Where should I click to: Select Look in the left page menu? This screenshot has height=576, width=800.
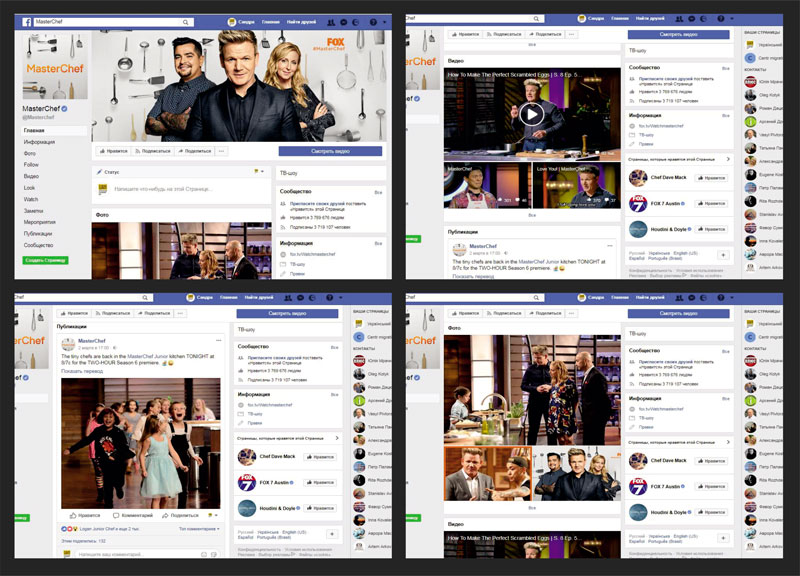[x=29, y=188]
